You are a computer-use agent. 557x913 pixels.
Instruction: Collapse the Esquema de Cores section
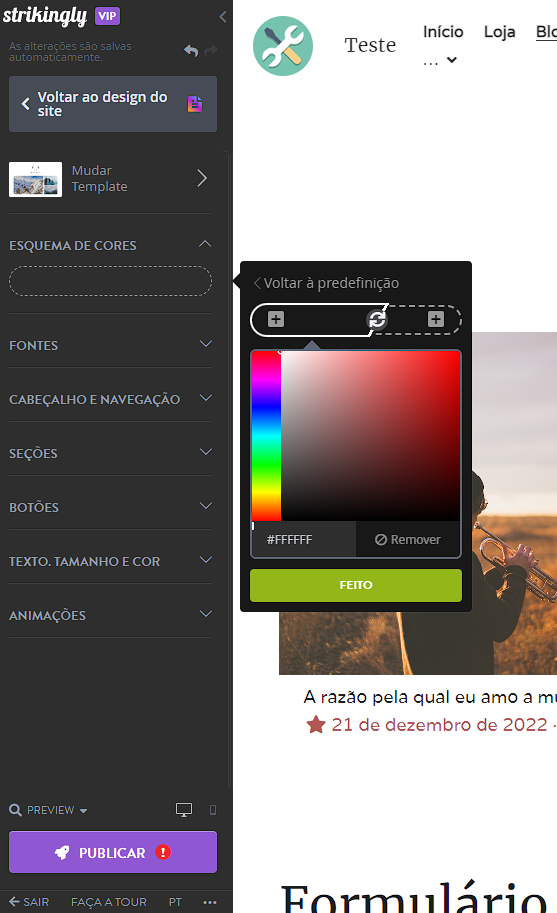[205, 244]
